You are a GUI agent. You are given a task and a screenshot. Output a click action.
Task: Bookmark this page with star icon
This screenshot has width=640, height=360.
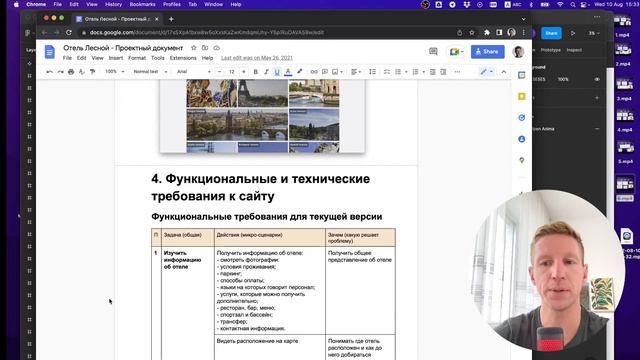click(x=472, y=33)
